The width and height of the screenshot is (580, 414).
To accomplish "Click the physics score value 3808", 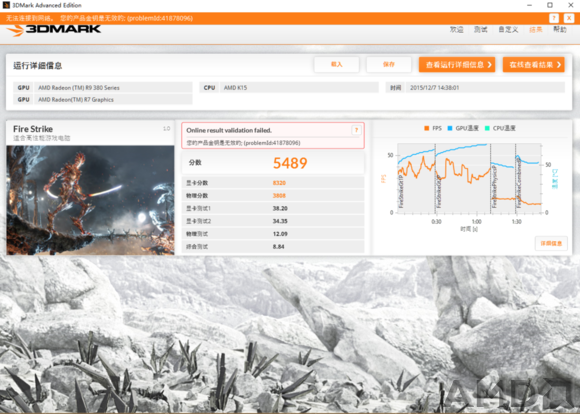I will point(279,196).
